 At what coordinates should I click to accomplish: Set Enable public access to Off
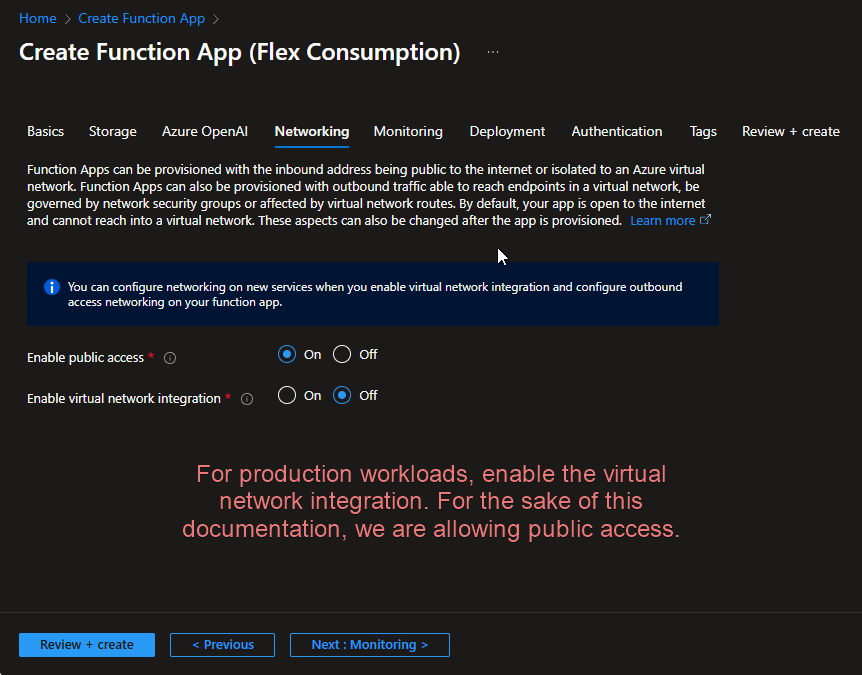tap(343, 354)
